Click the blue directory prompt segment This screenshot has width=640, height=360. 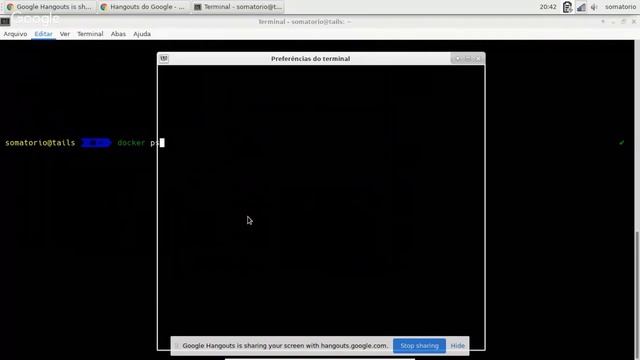pos(96,143)
